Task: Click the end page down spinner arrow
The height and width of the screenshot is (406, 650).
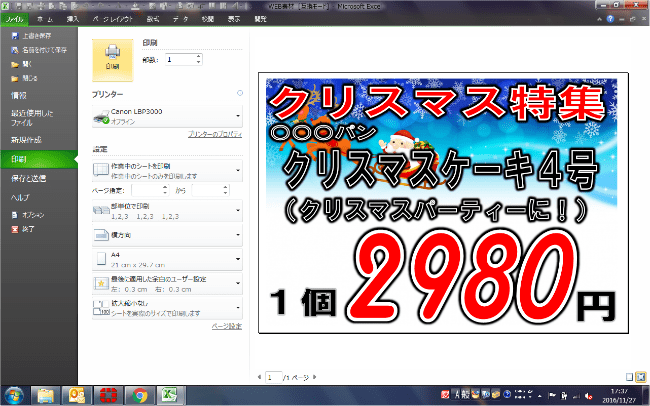Action: pos(226,193)
